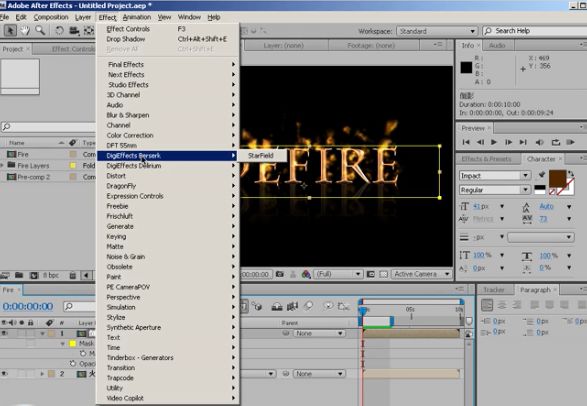Screen dimensions: 587x406
Task: Toggle region of interest button
Action: [x=370, y=274]
